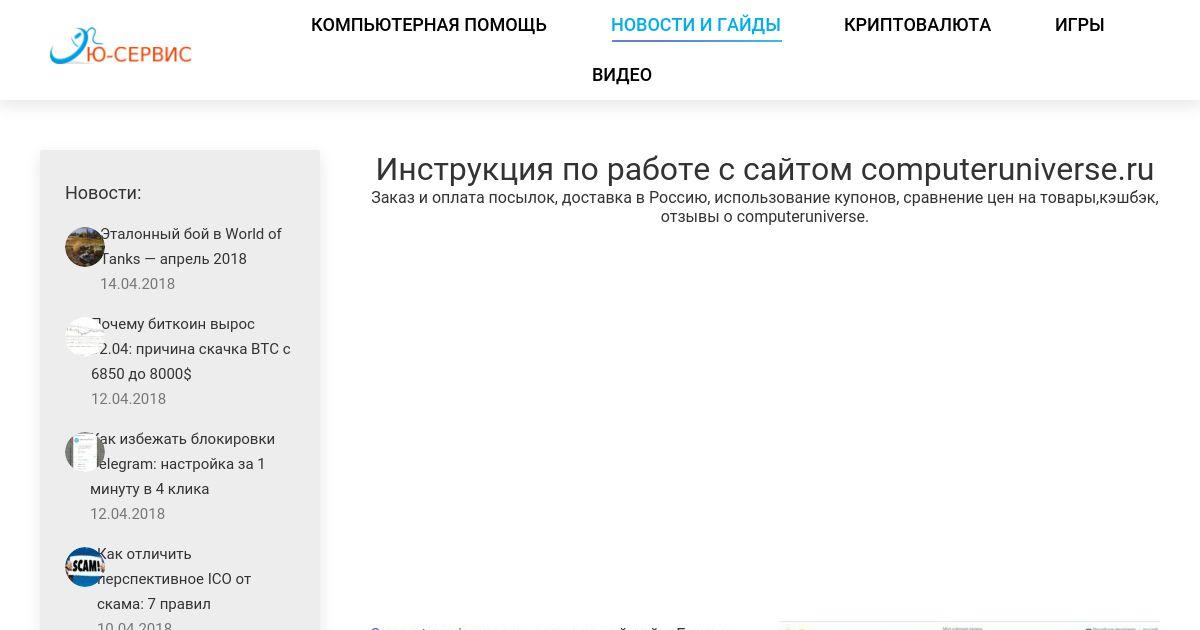The width and height of the screenshot is (1200, 630).
Task: Go to the Криптовалюта section
Action: (917, 25)
